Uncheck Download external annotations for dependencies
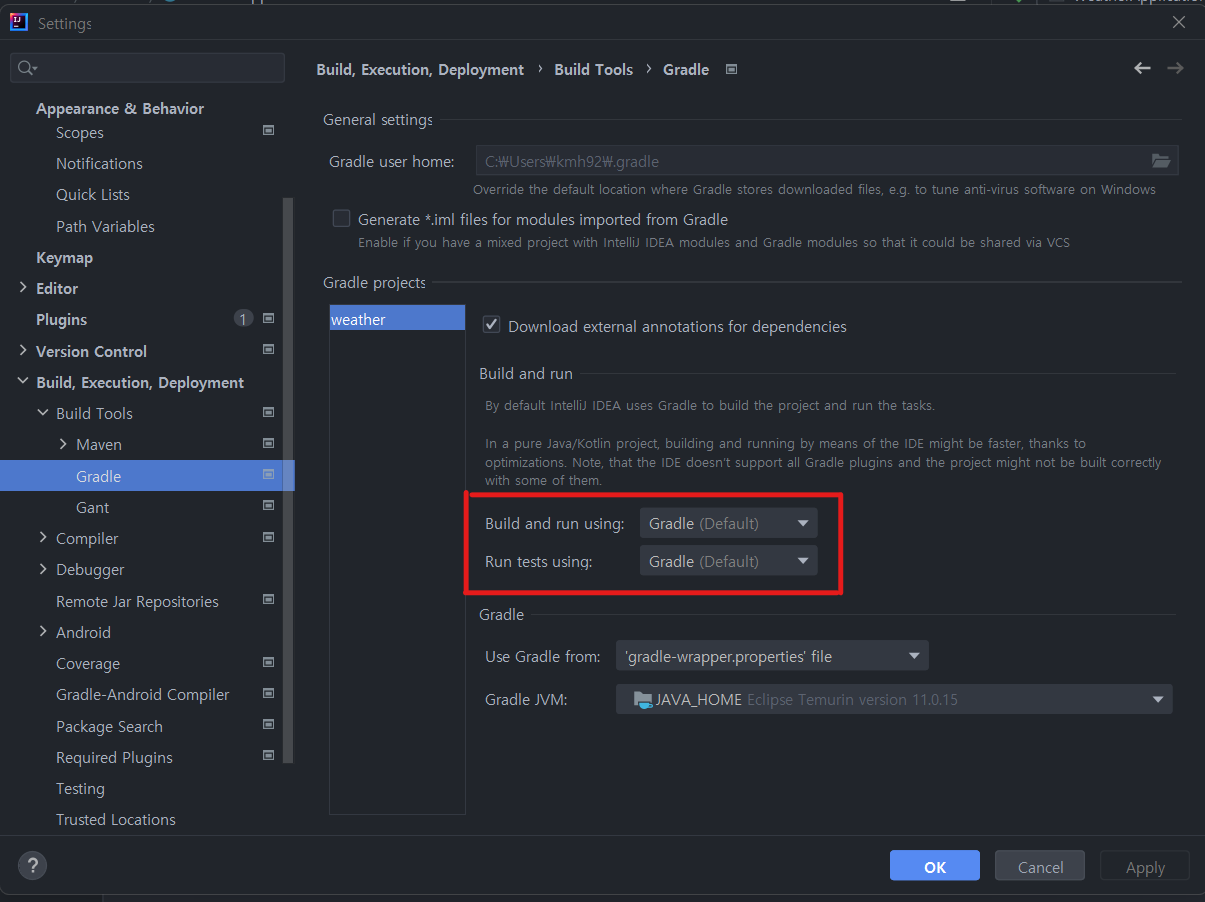 tap(491, 324)
